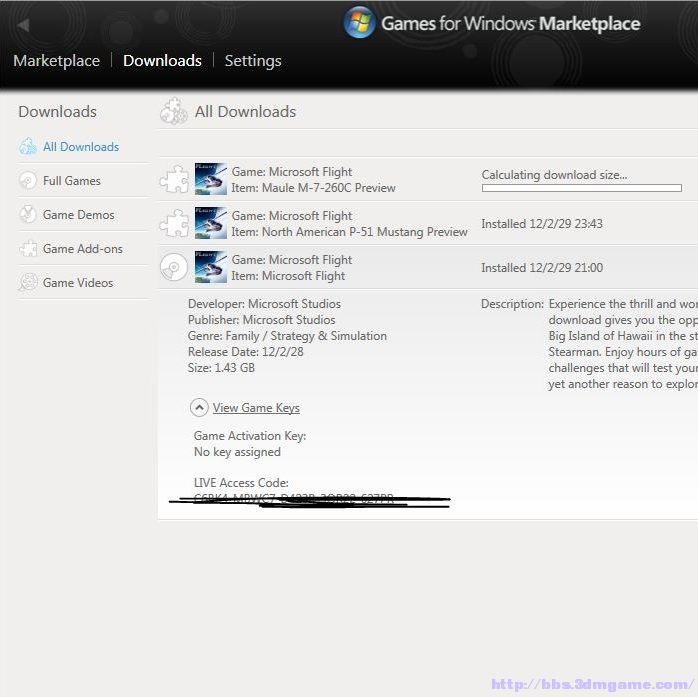Click the Genre: Family / Strategy & Simulation line

tap(287, 336)
